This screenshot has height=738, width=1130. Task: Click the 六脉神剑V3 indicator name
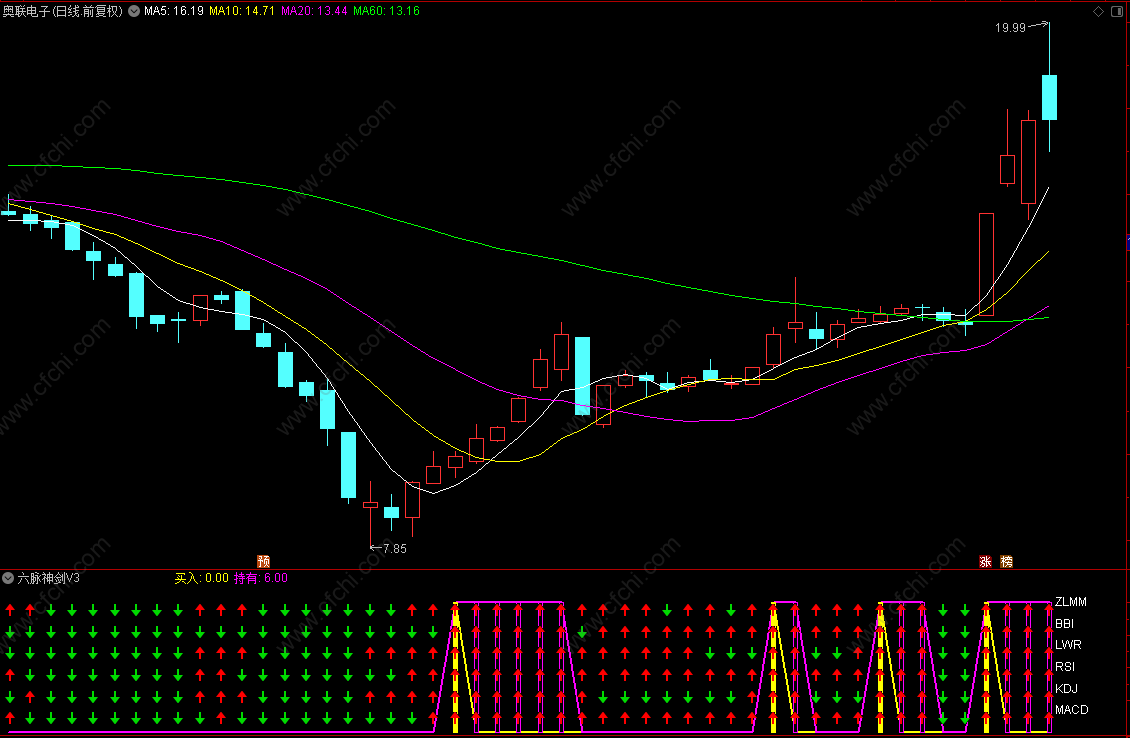48,578
